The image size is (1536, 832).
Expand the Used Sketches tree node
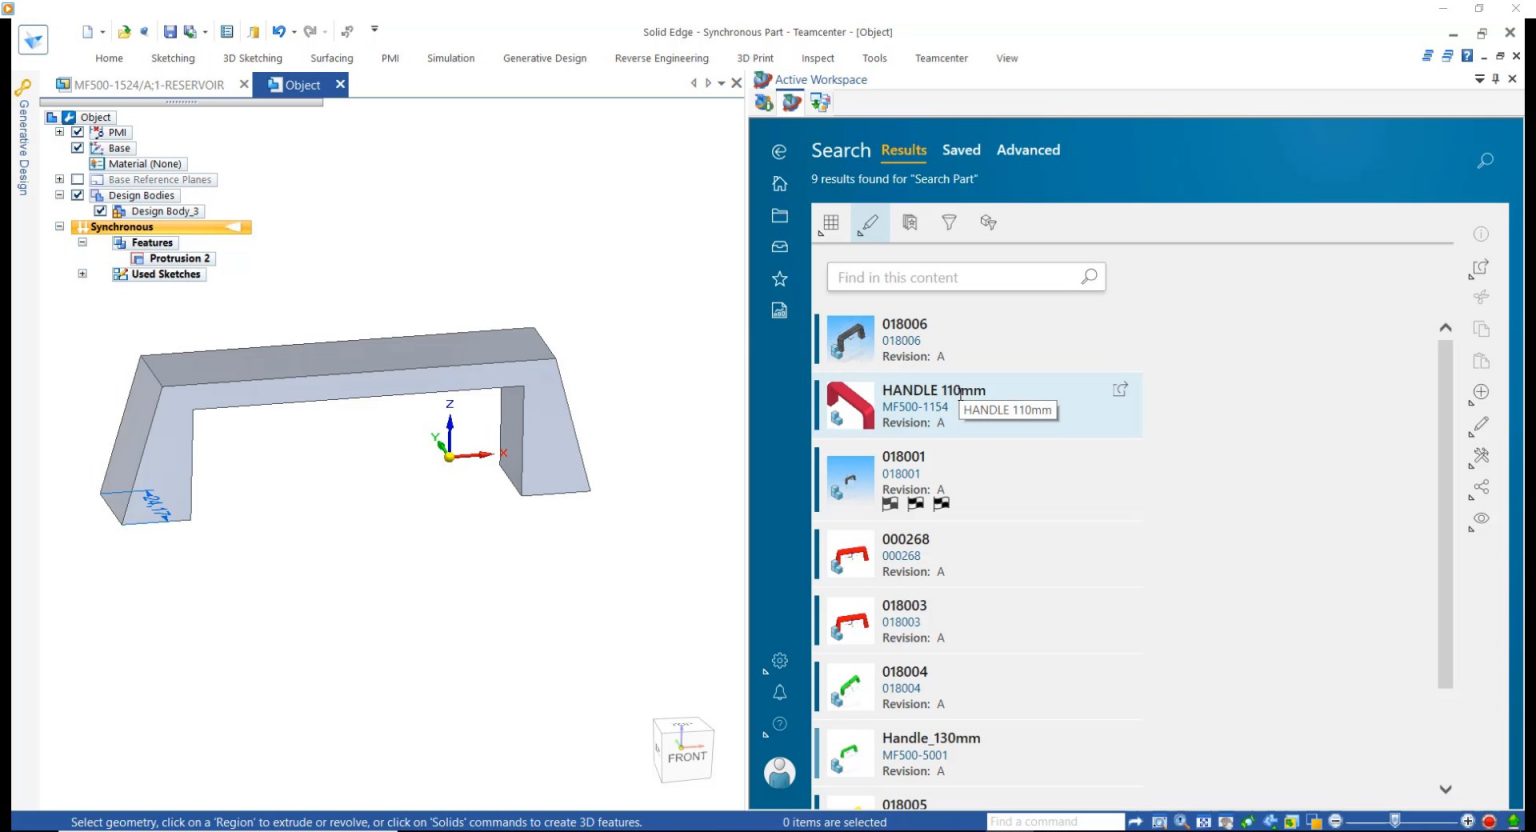[82, 274]
